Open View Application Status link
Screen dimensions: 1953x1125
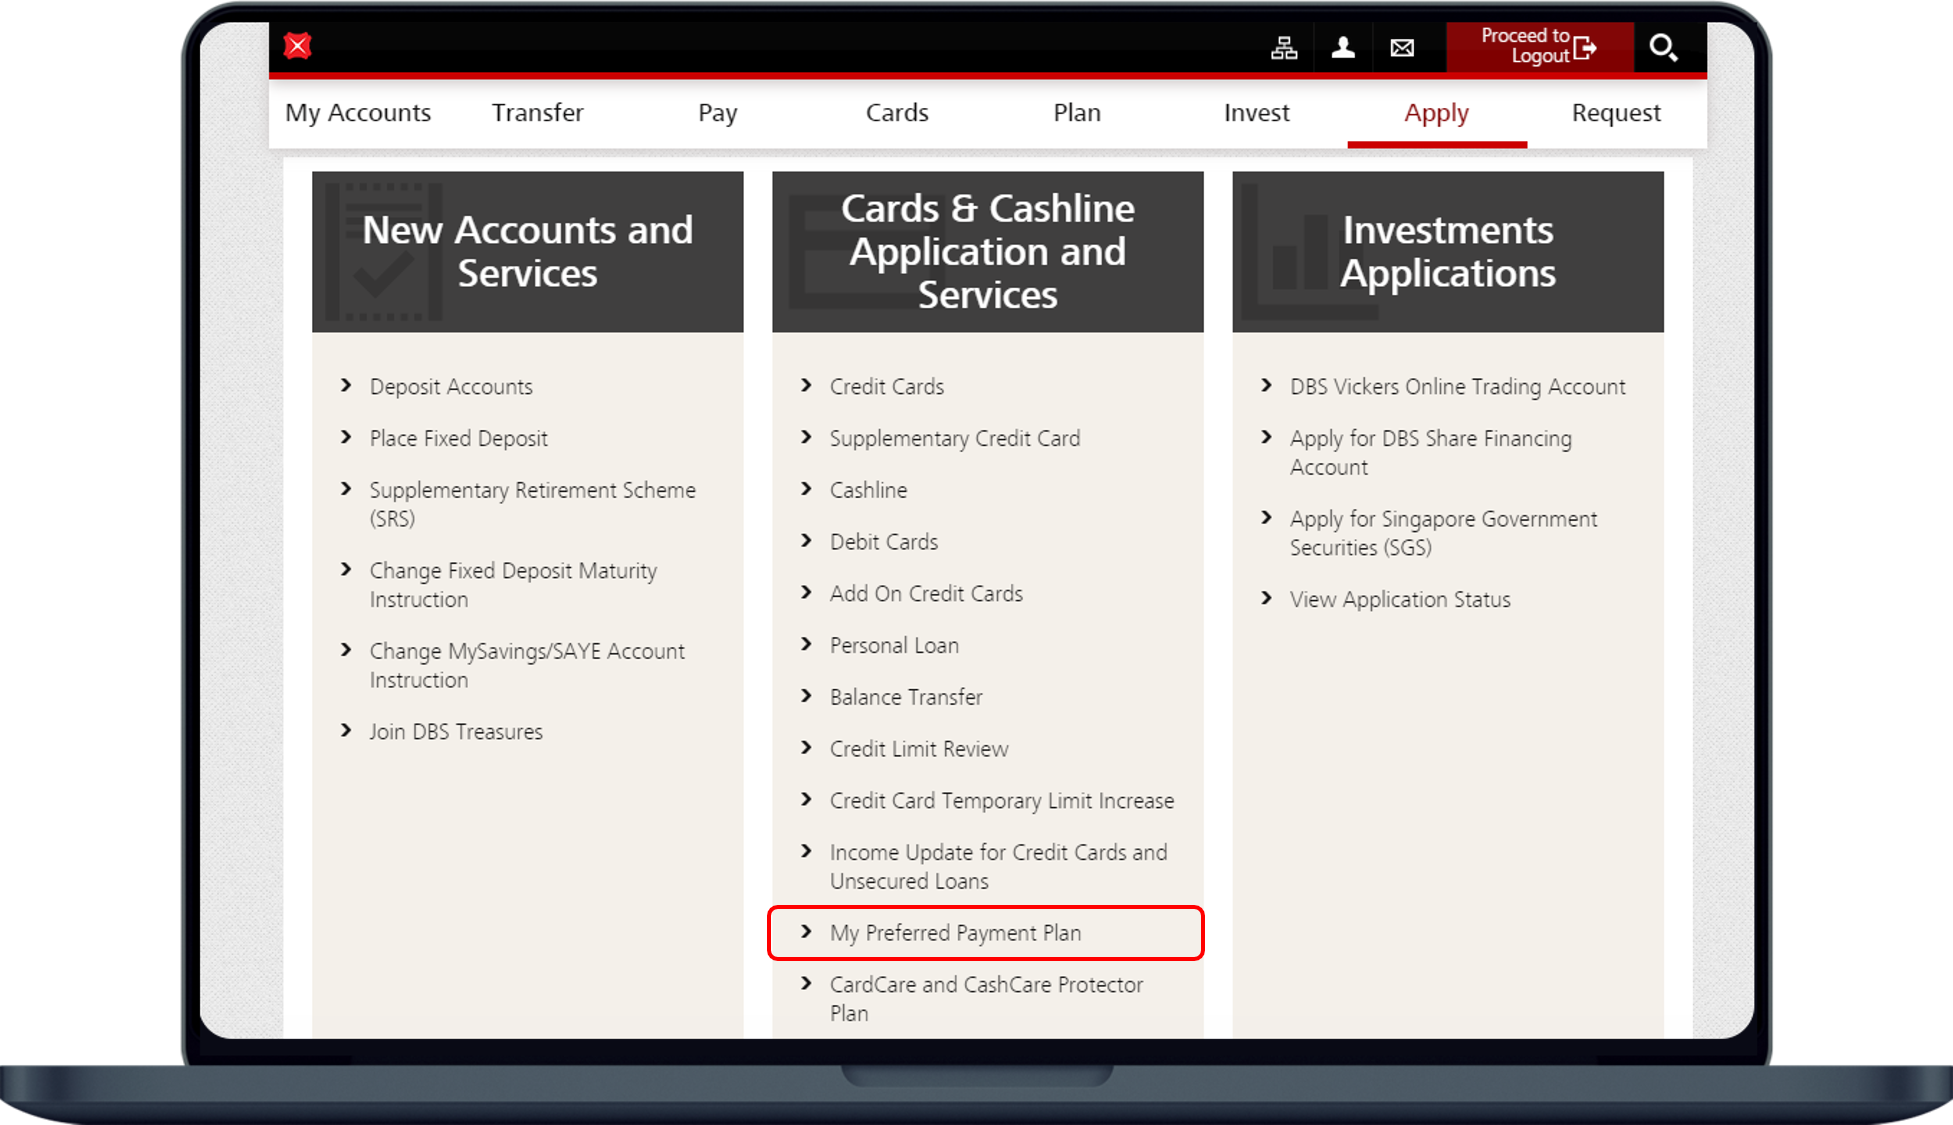tap(1400, 600)
